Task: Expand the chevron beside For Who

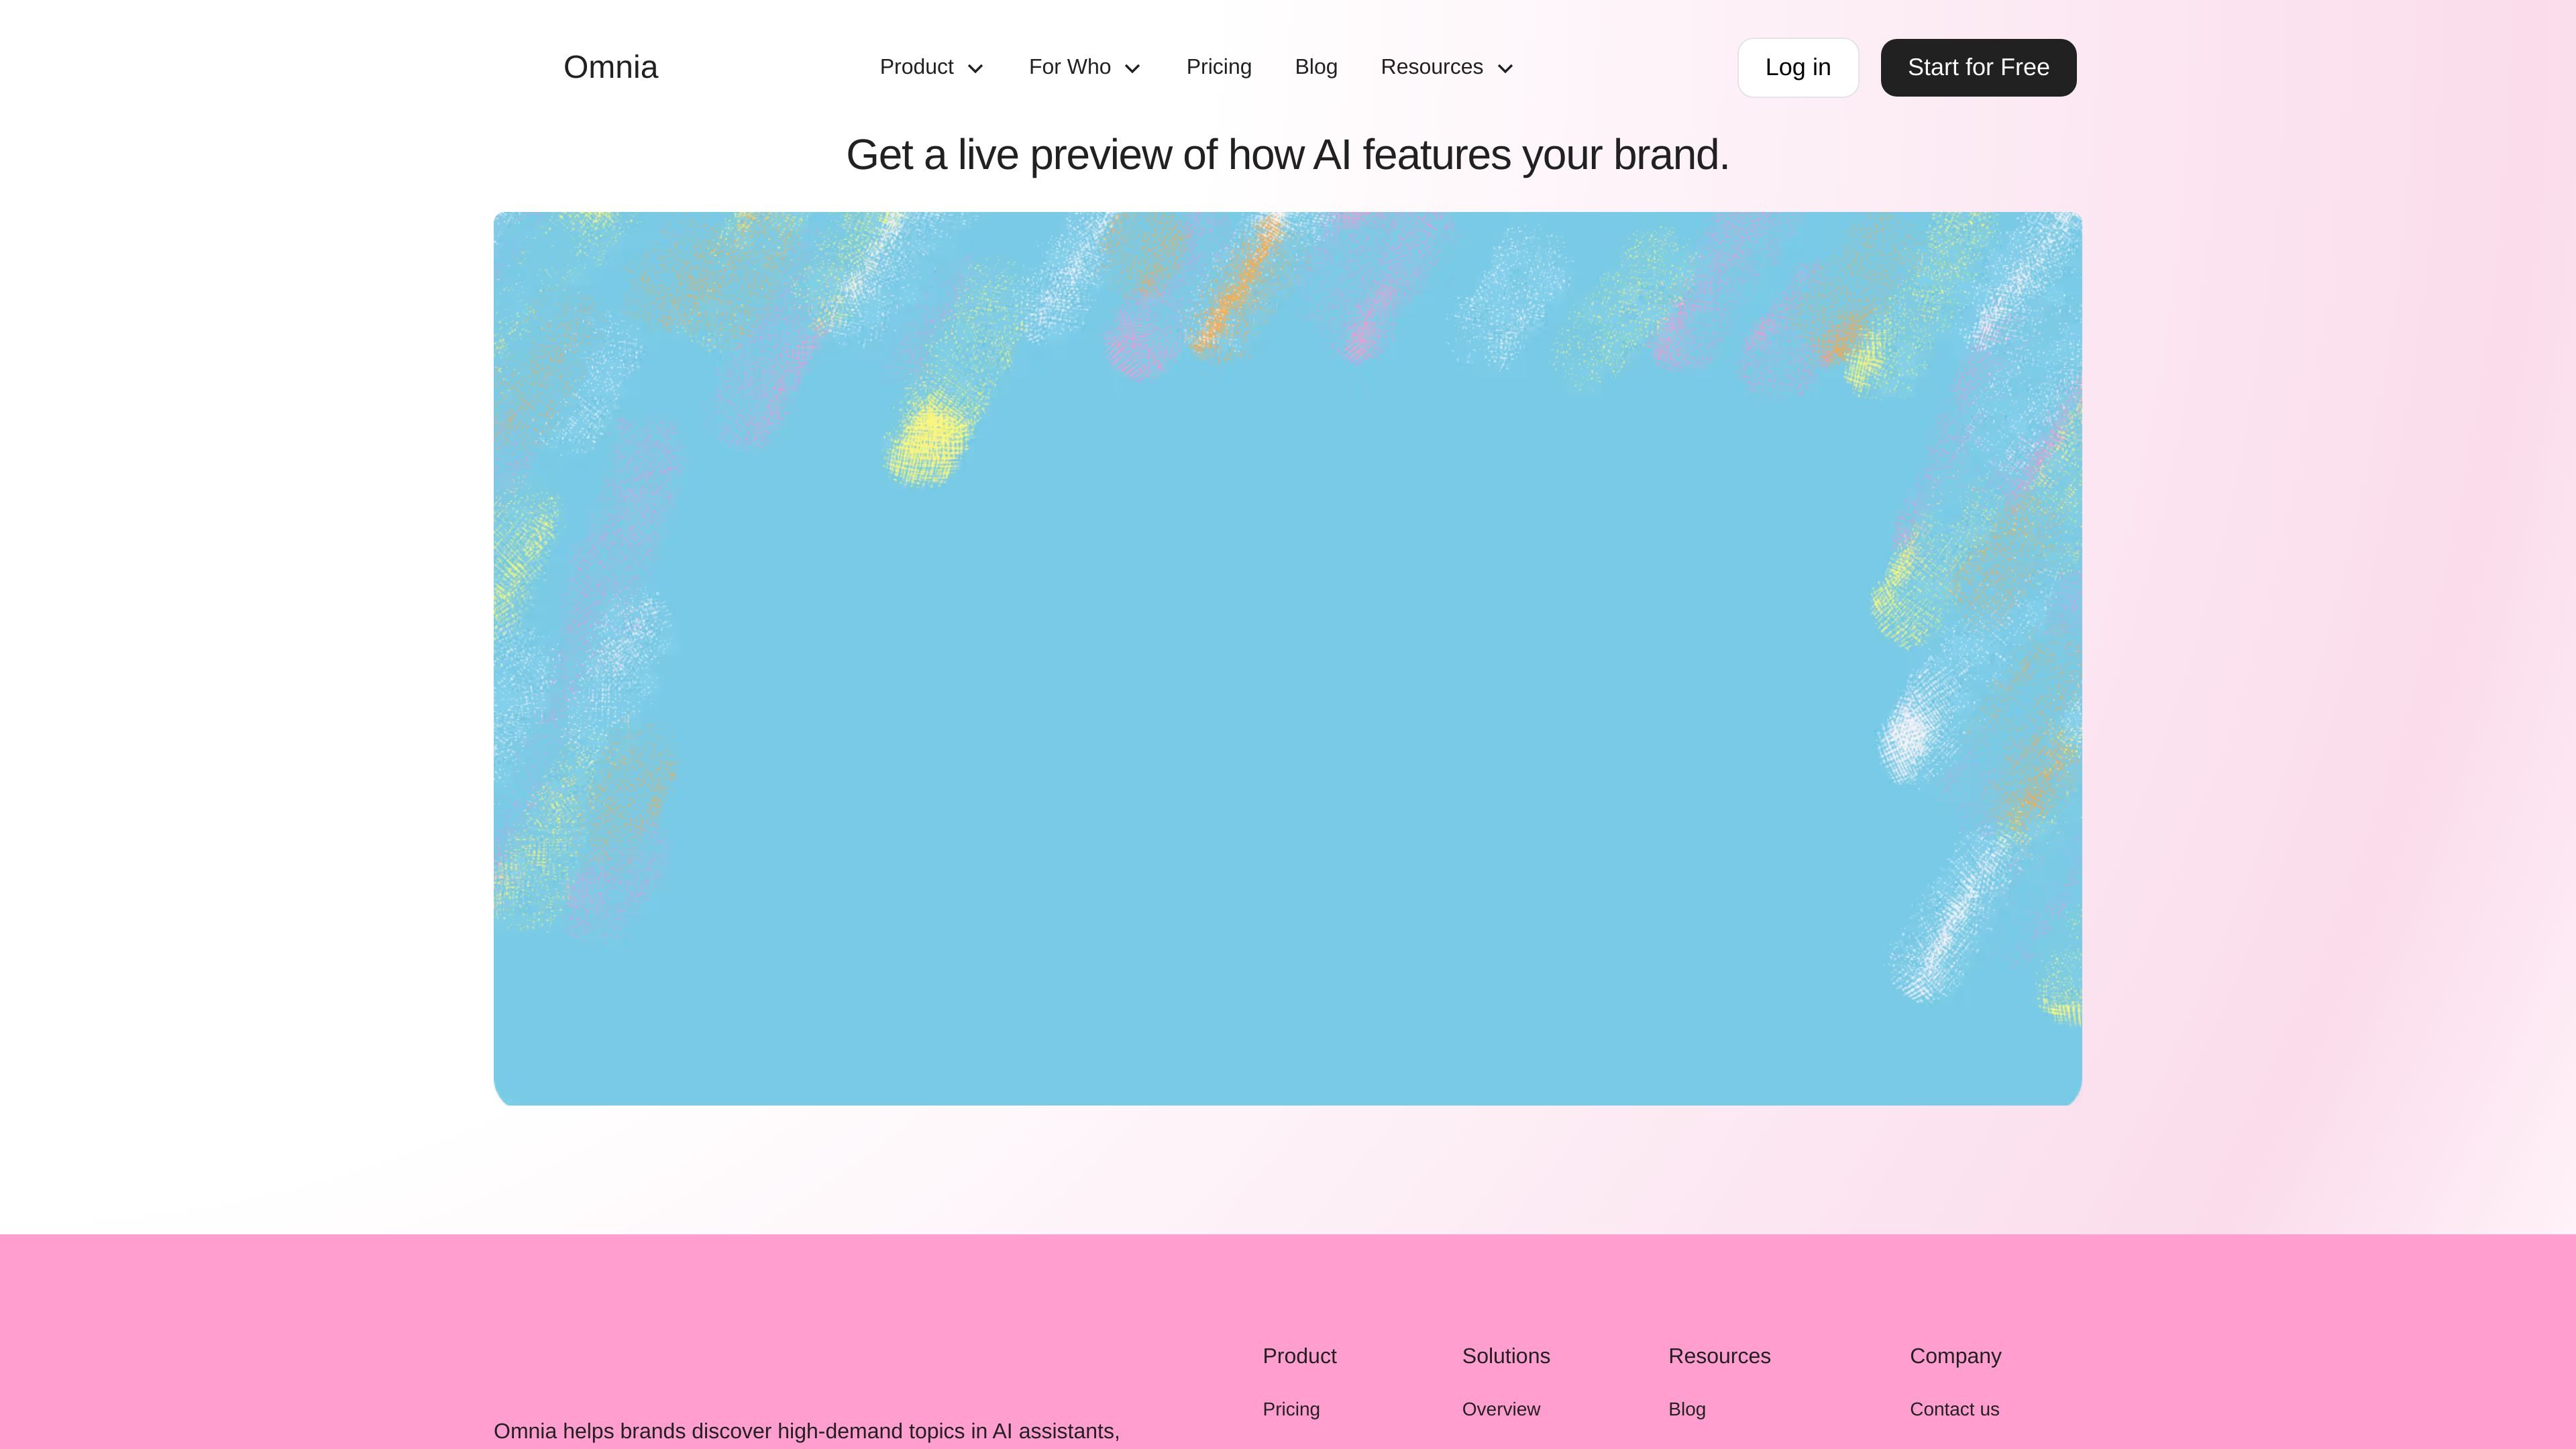Action: tap(1132, 68)
